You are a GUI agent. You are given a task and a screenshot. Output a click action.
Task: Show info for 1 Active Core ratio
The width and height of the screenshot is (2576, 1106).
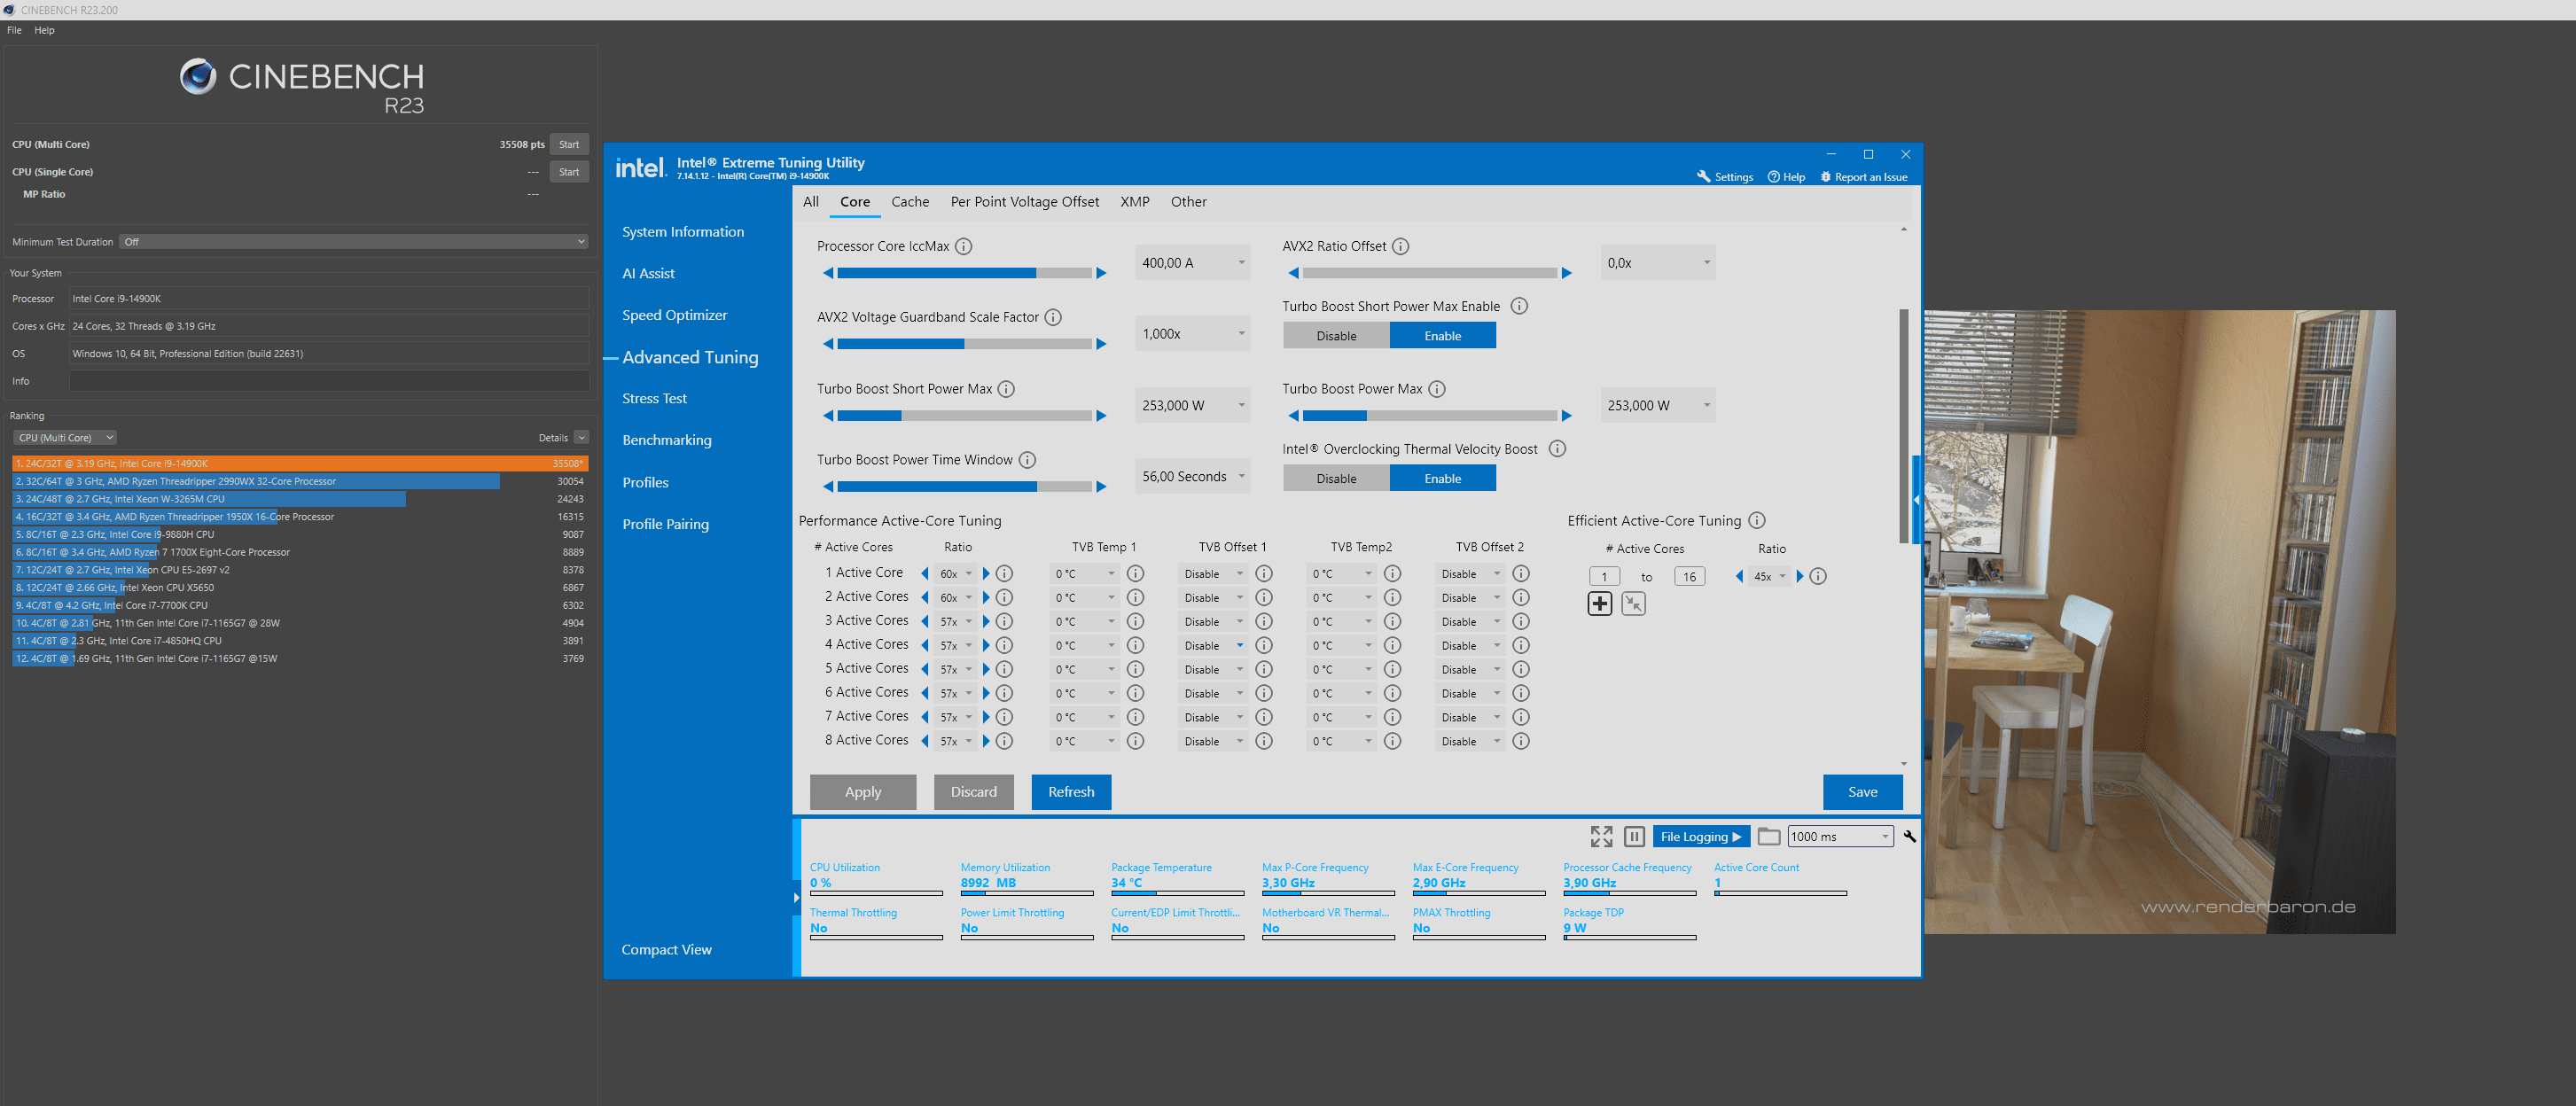pos(1004,574)
